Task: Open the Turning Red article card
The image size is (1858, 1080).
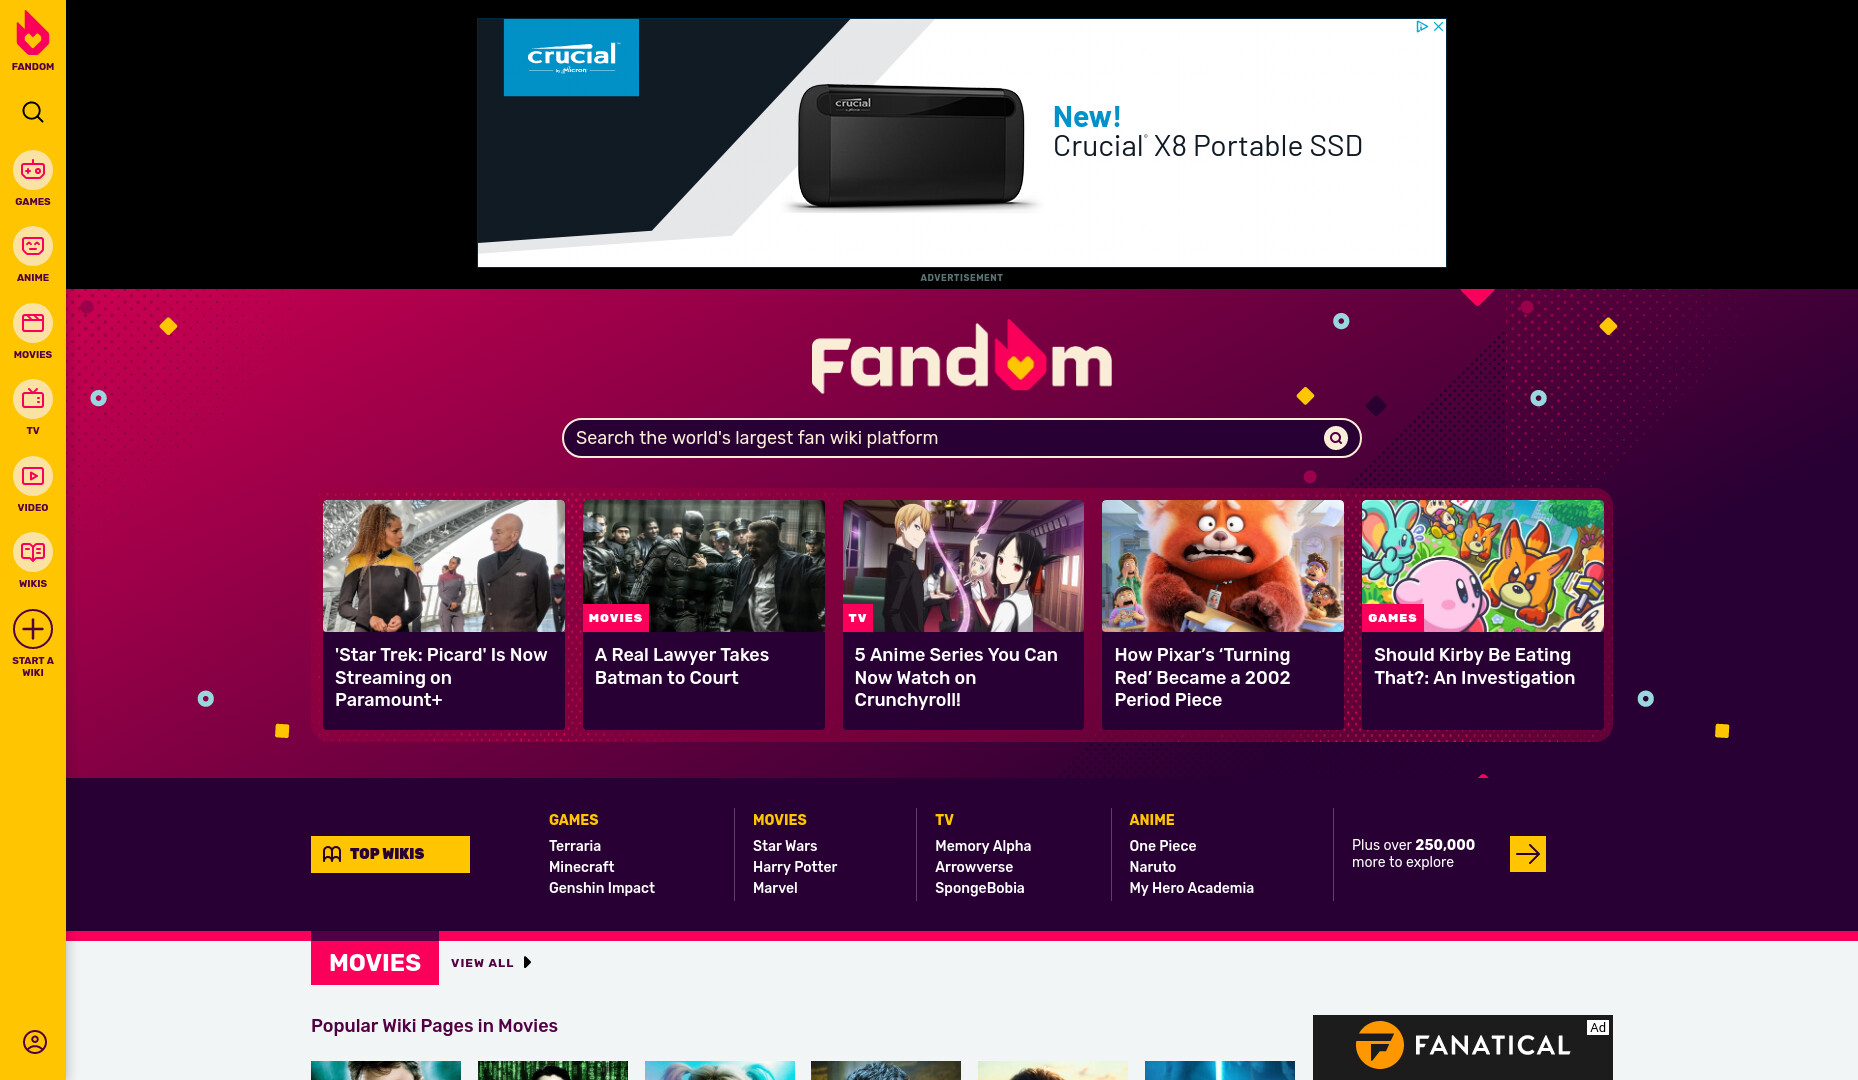Action: pyautogui.click(x=1222, y=615)
